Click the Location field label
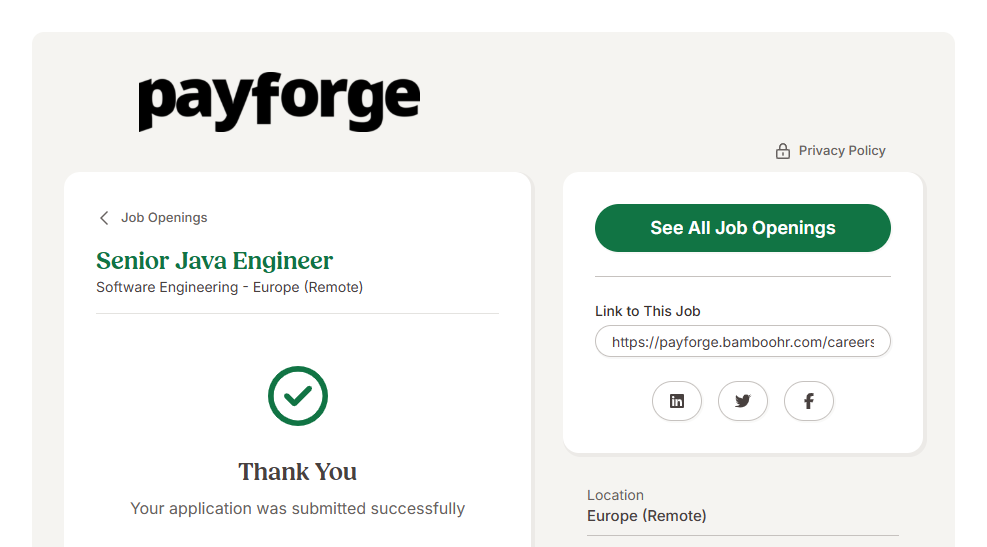 (x=615, y=495)
